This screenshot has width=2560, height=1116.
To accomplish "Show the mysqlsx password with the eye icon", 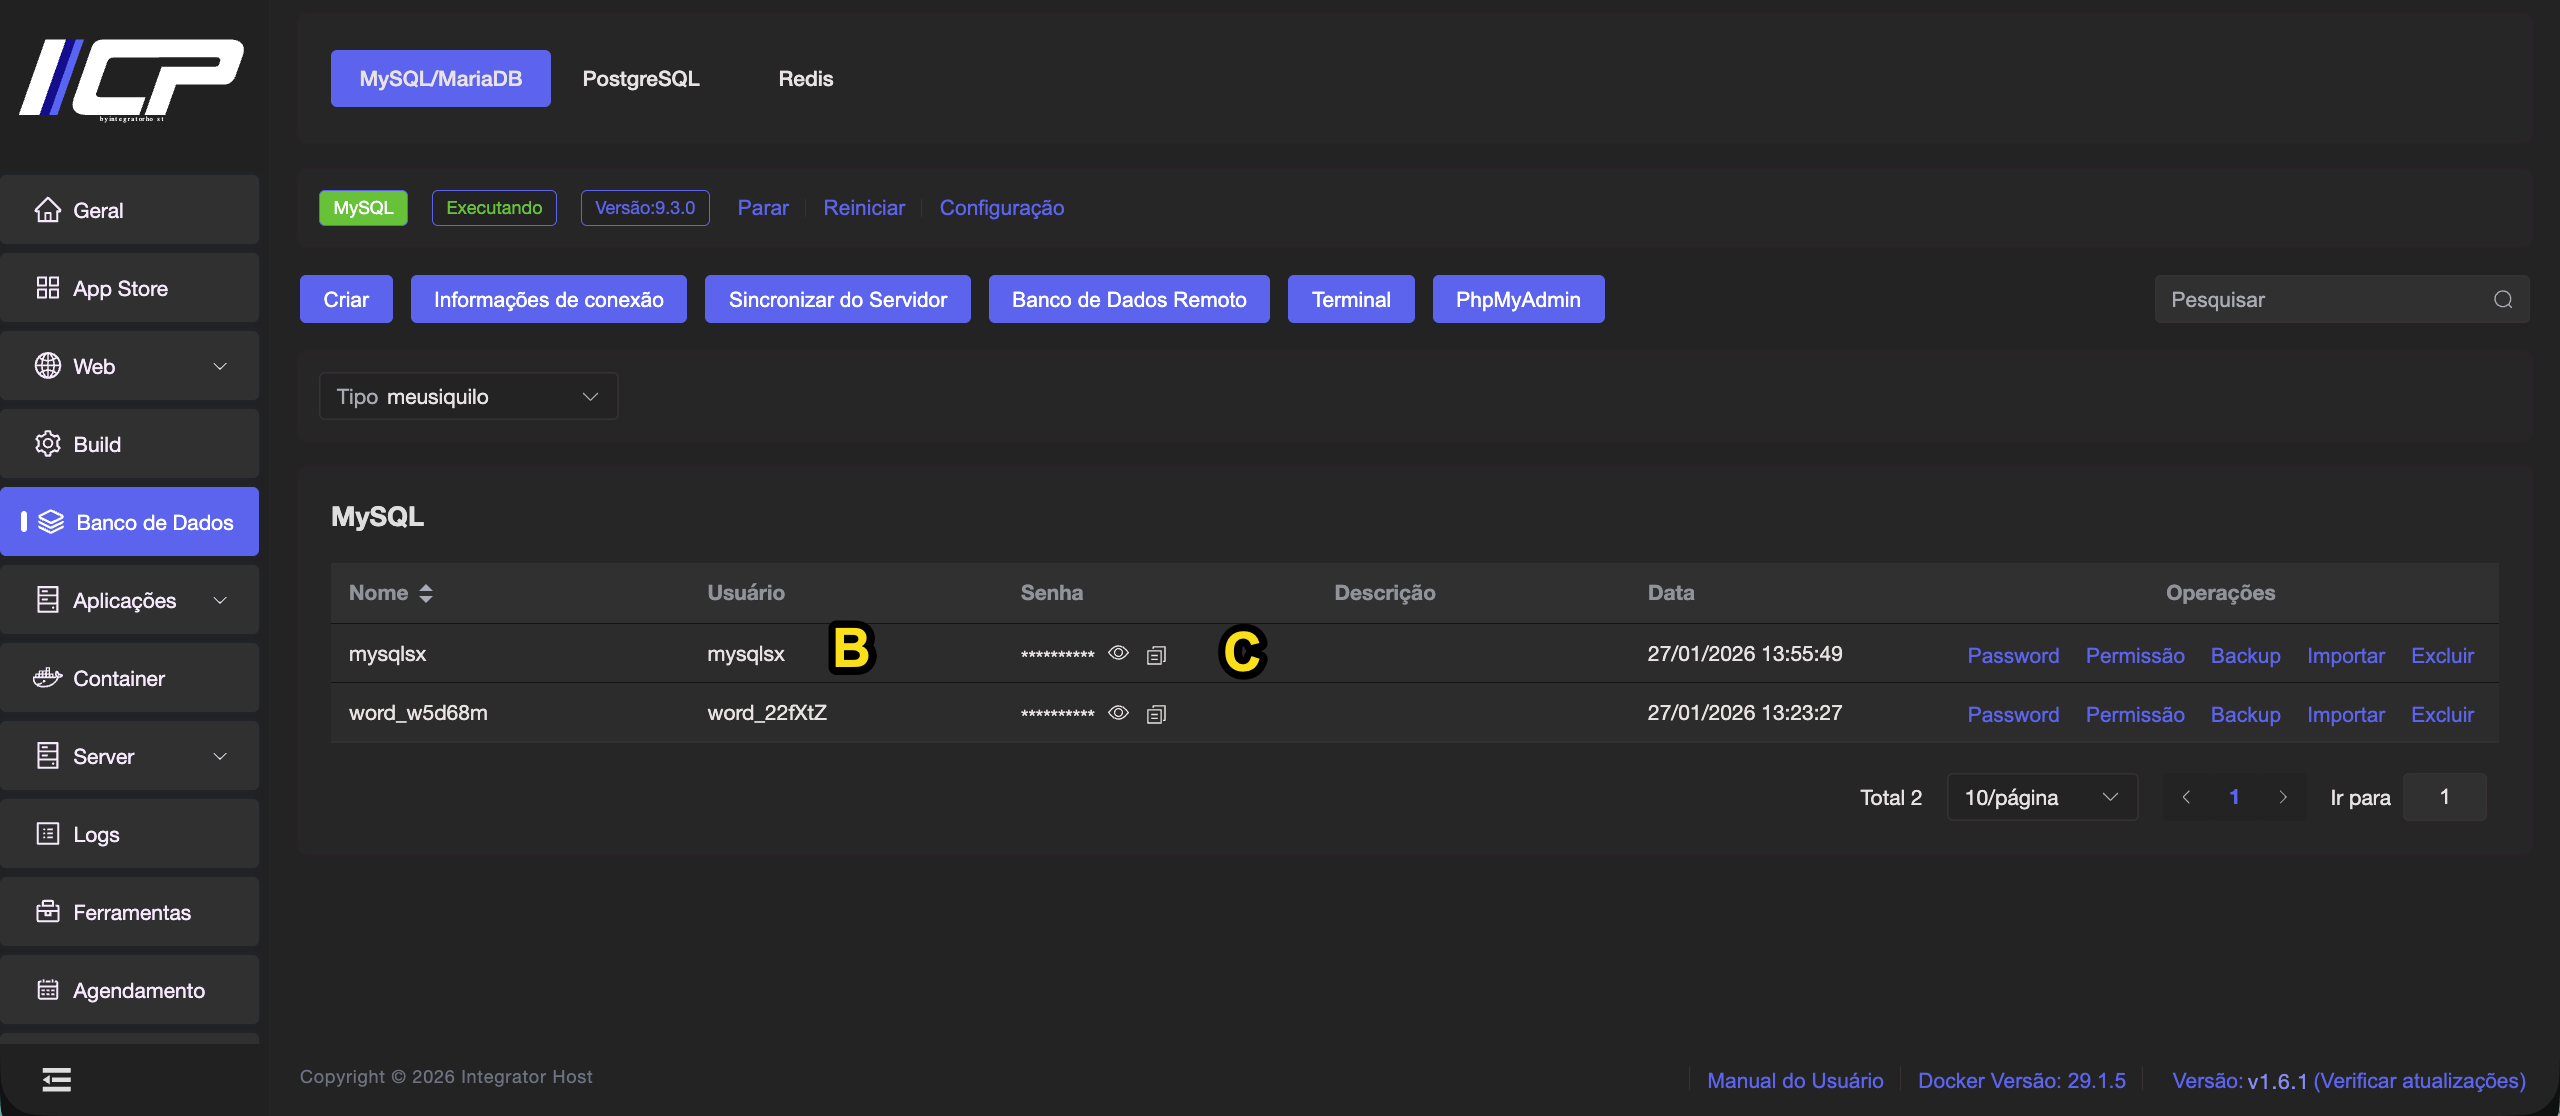I will point(1118,654).
